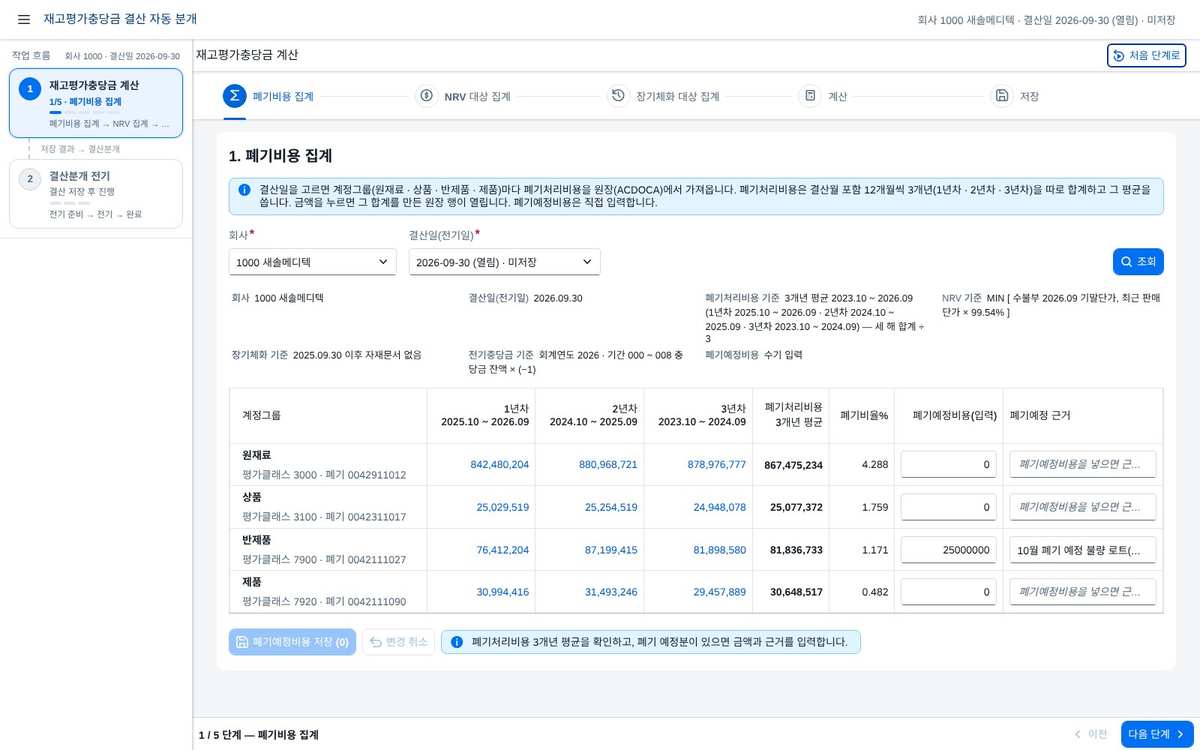
Task: Open 상품 1년차 amount 25,029,519
Action: [502, 507]
